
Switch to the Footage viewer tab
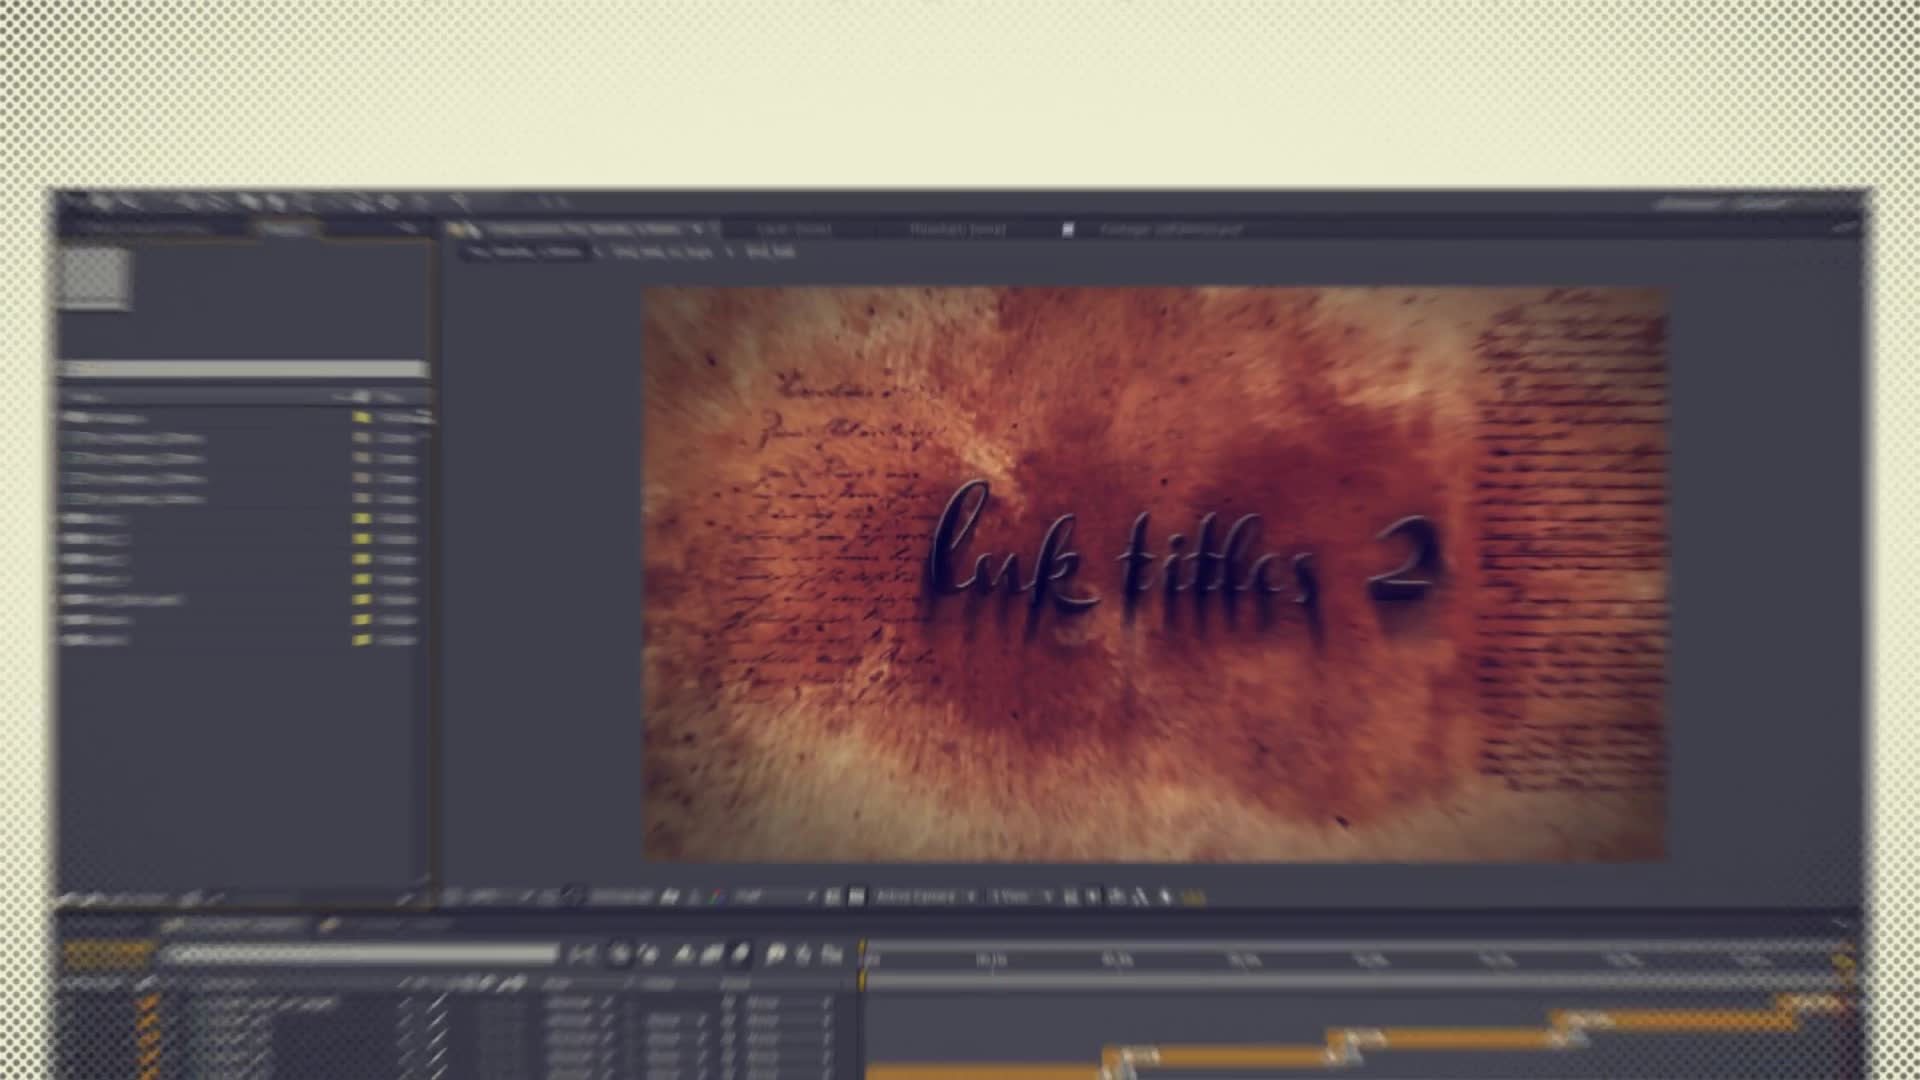click(1170, 229)
